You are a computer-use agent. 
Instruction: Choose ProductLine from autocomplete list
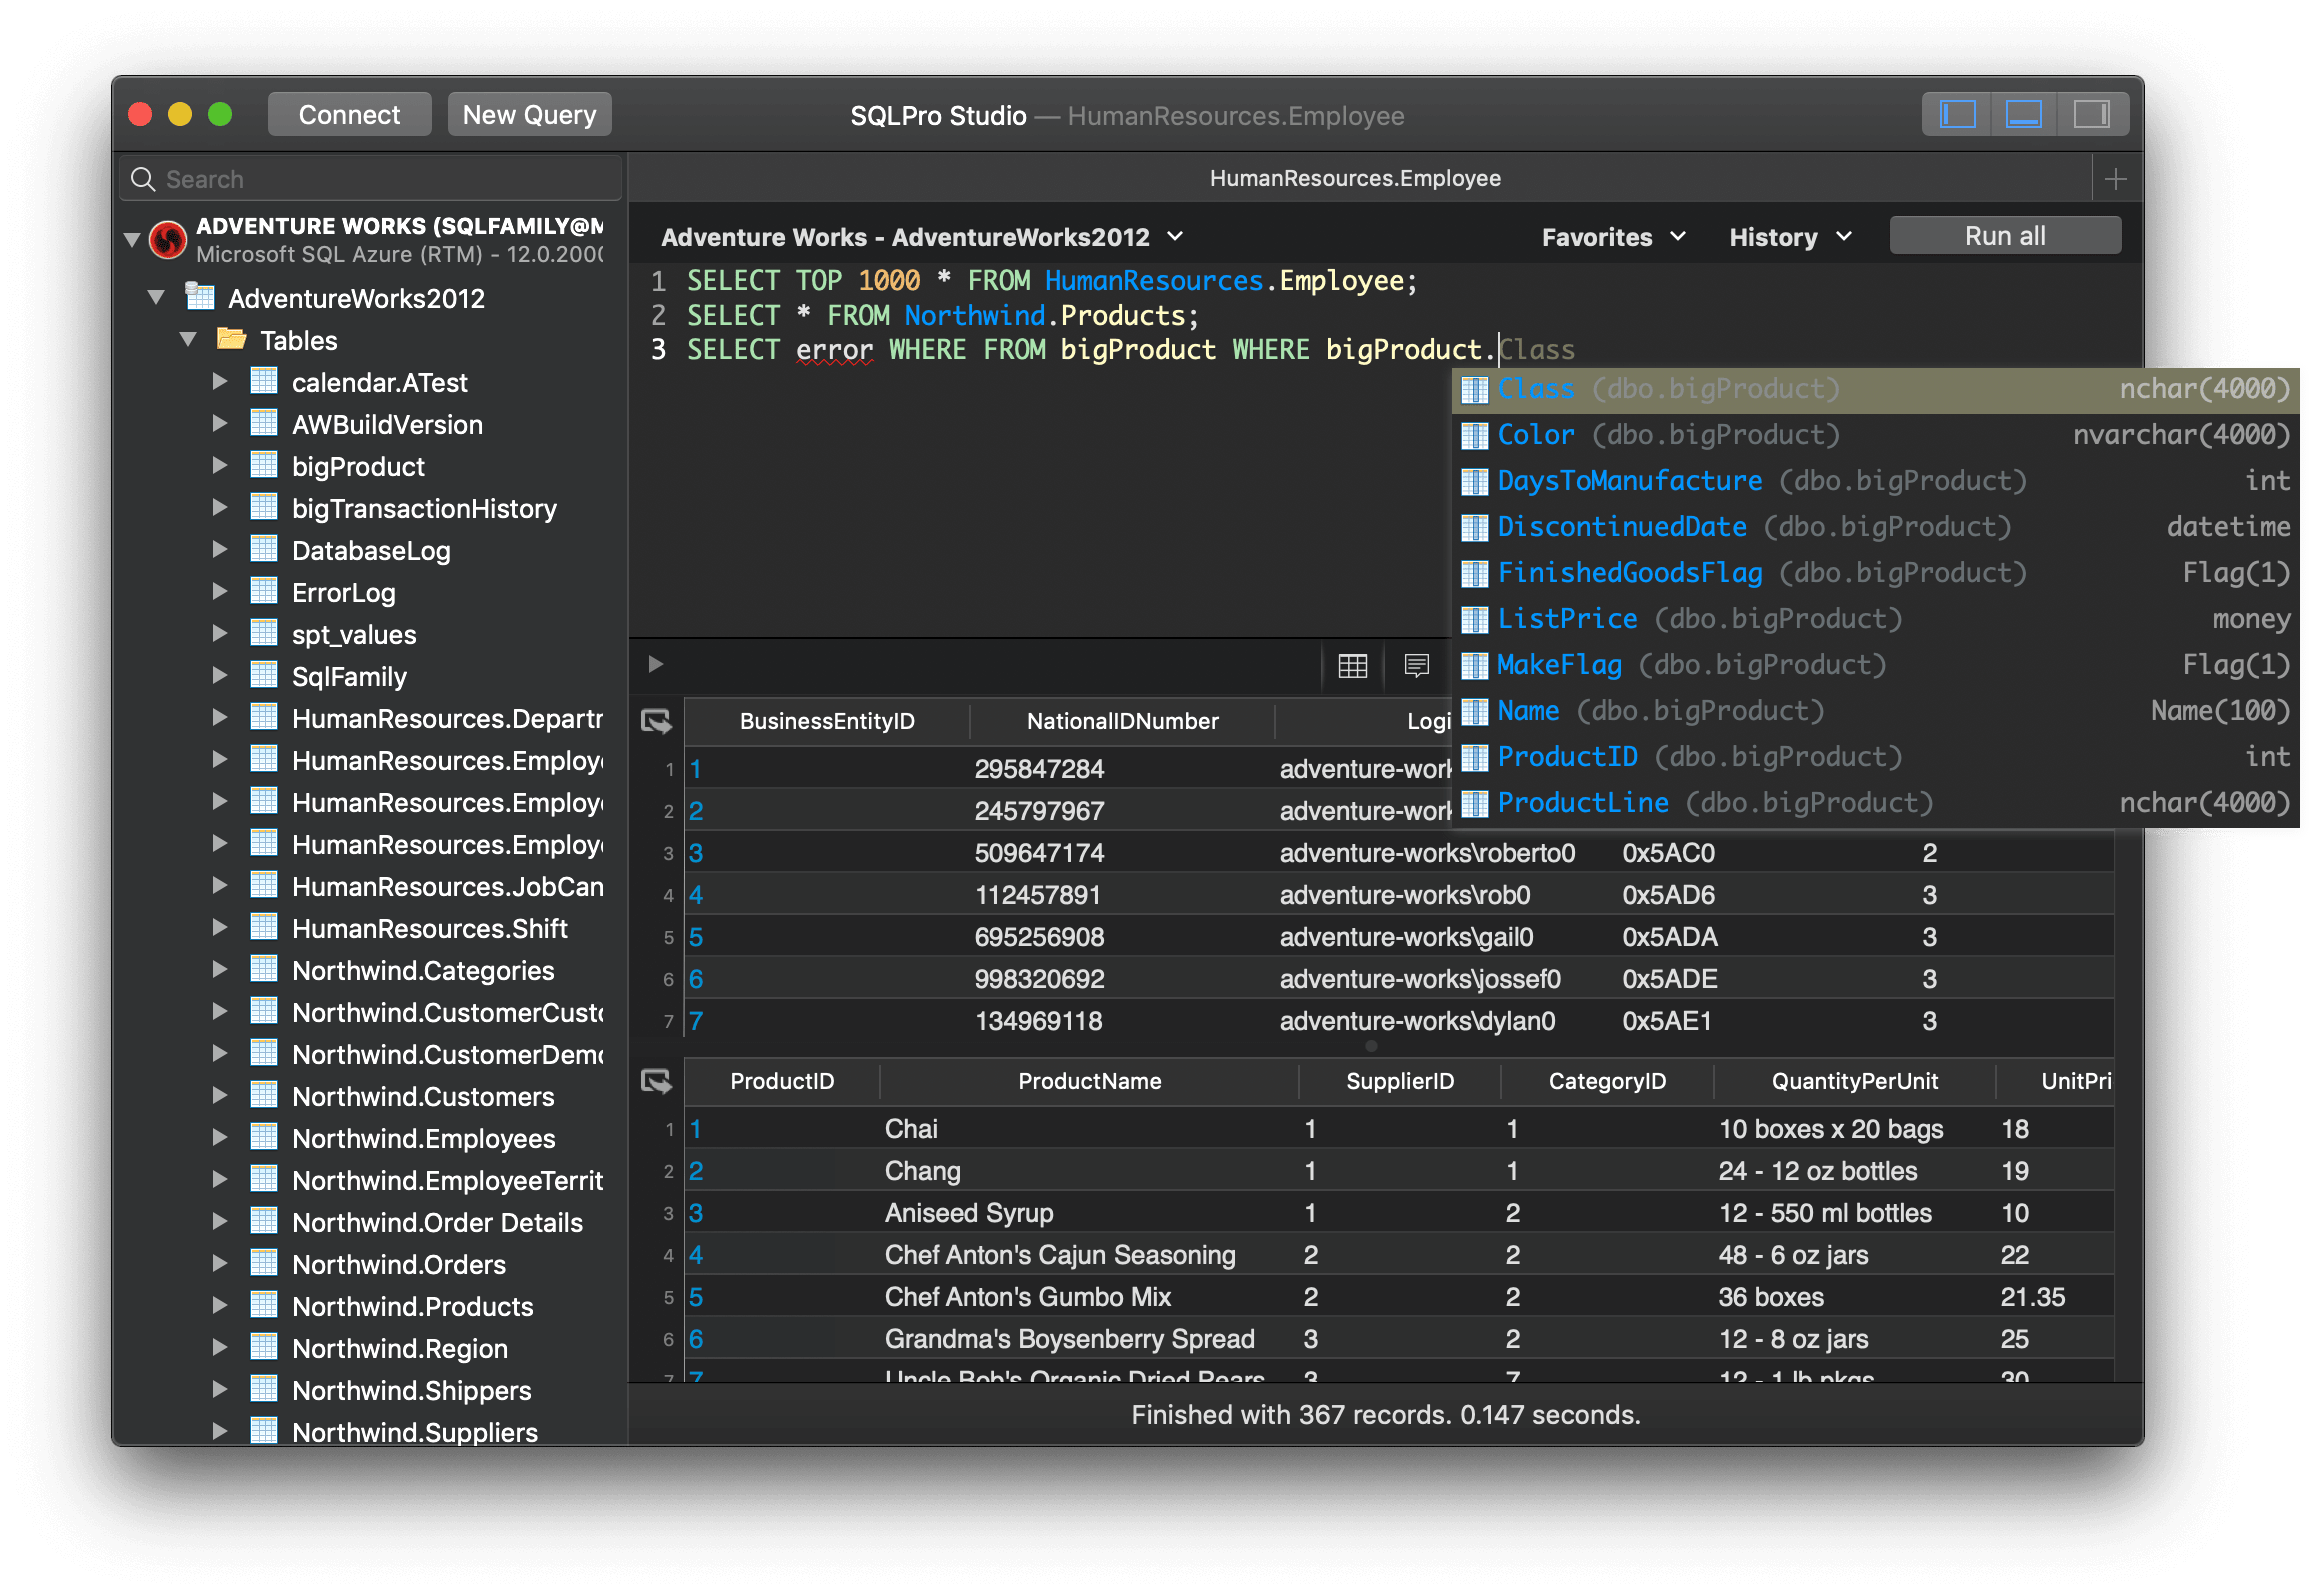[1875, 803]
